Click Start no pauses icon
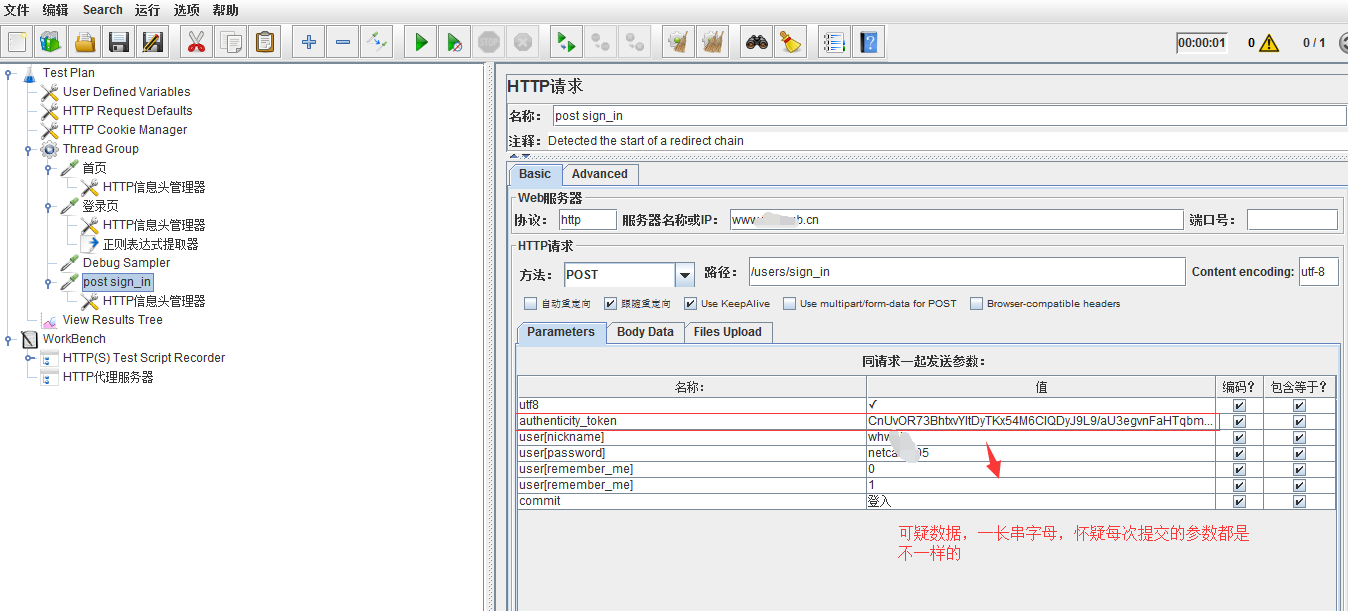This screenshot has width=1348, height=611. pos(455,42)
